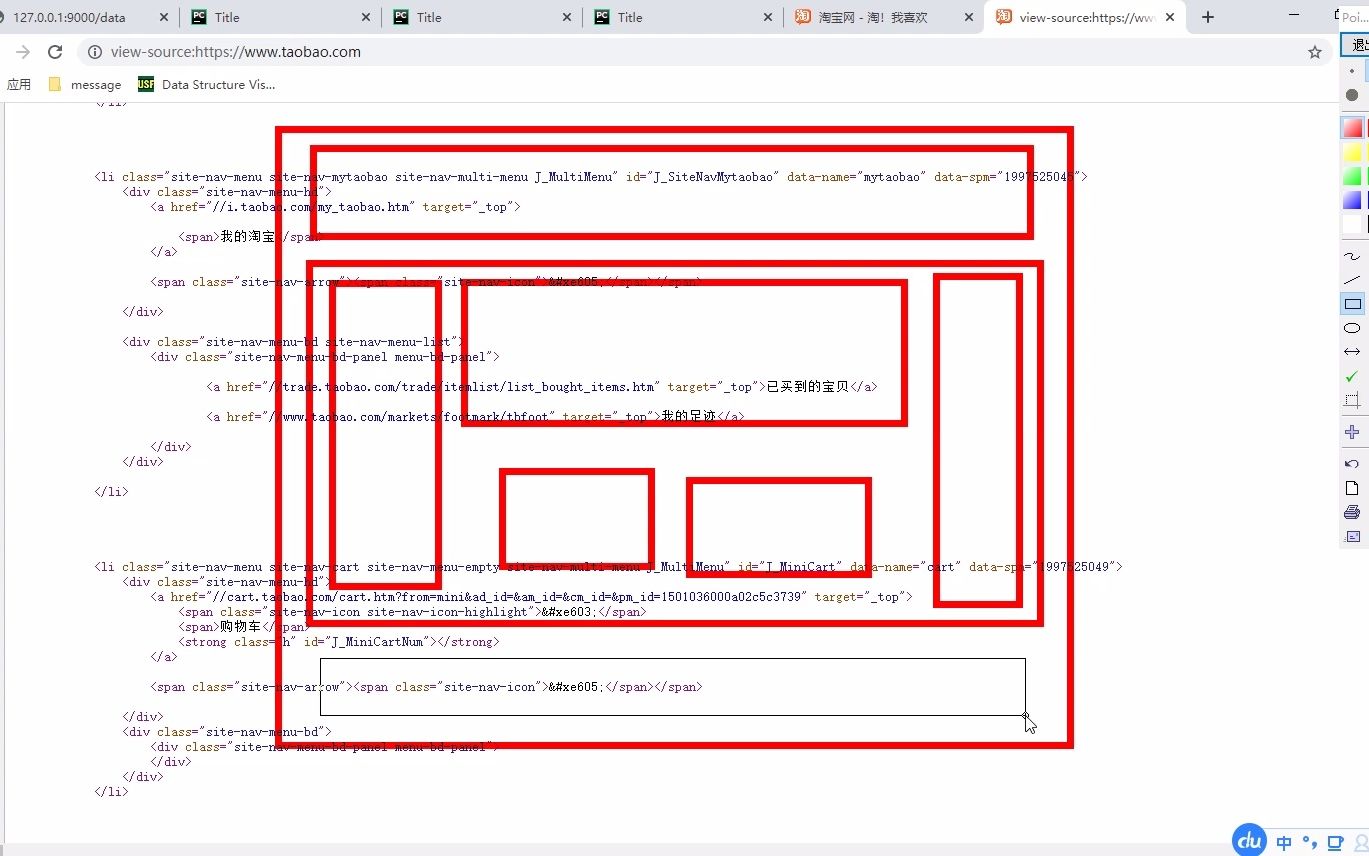Select the freehand curve drawing tool
1369x856 pixels.
click(1352, 257)
